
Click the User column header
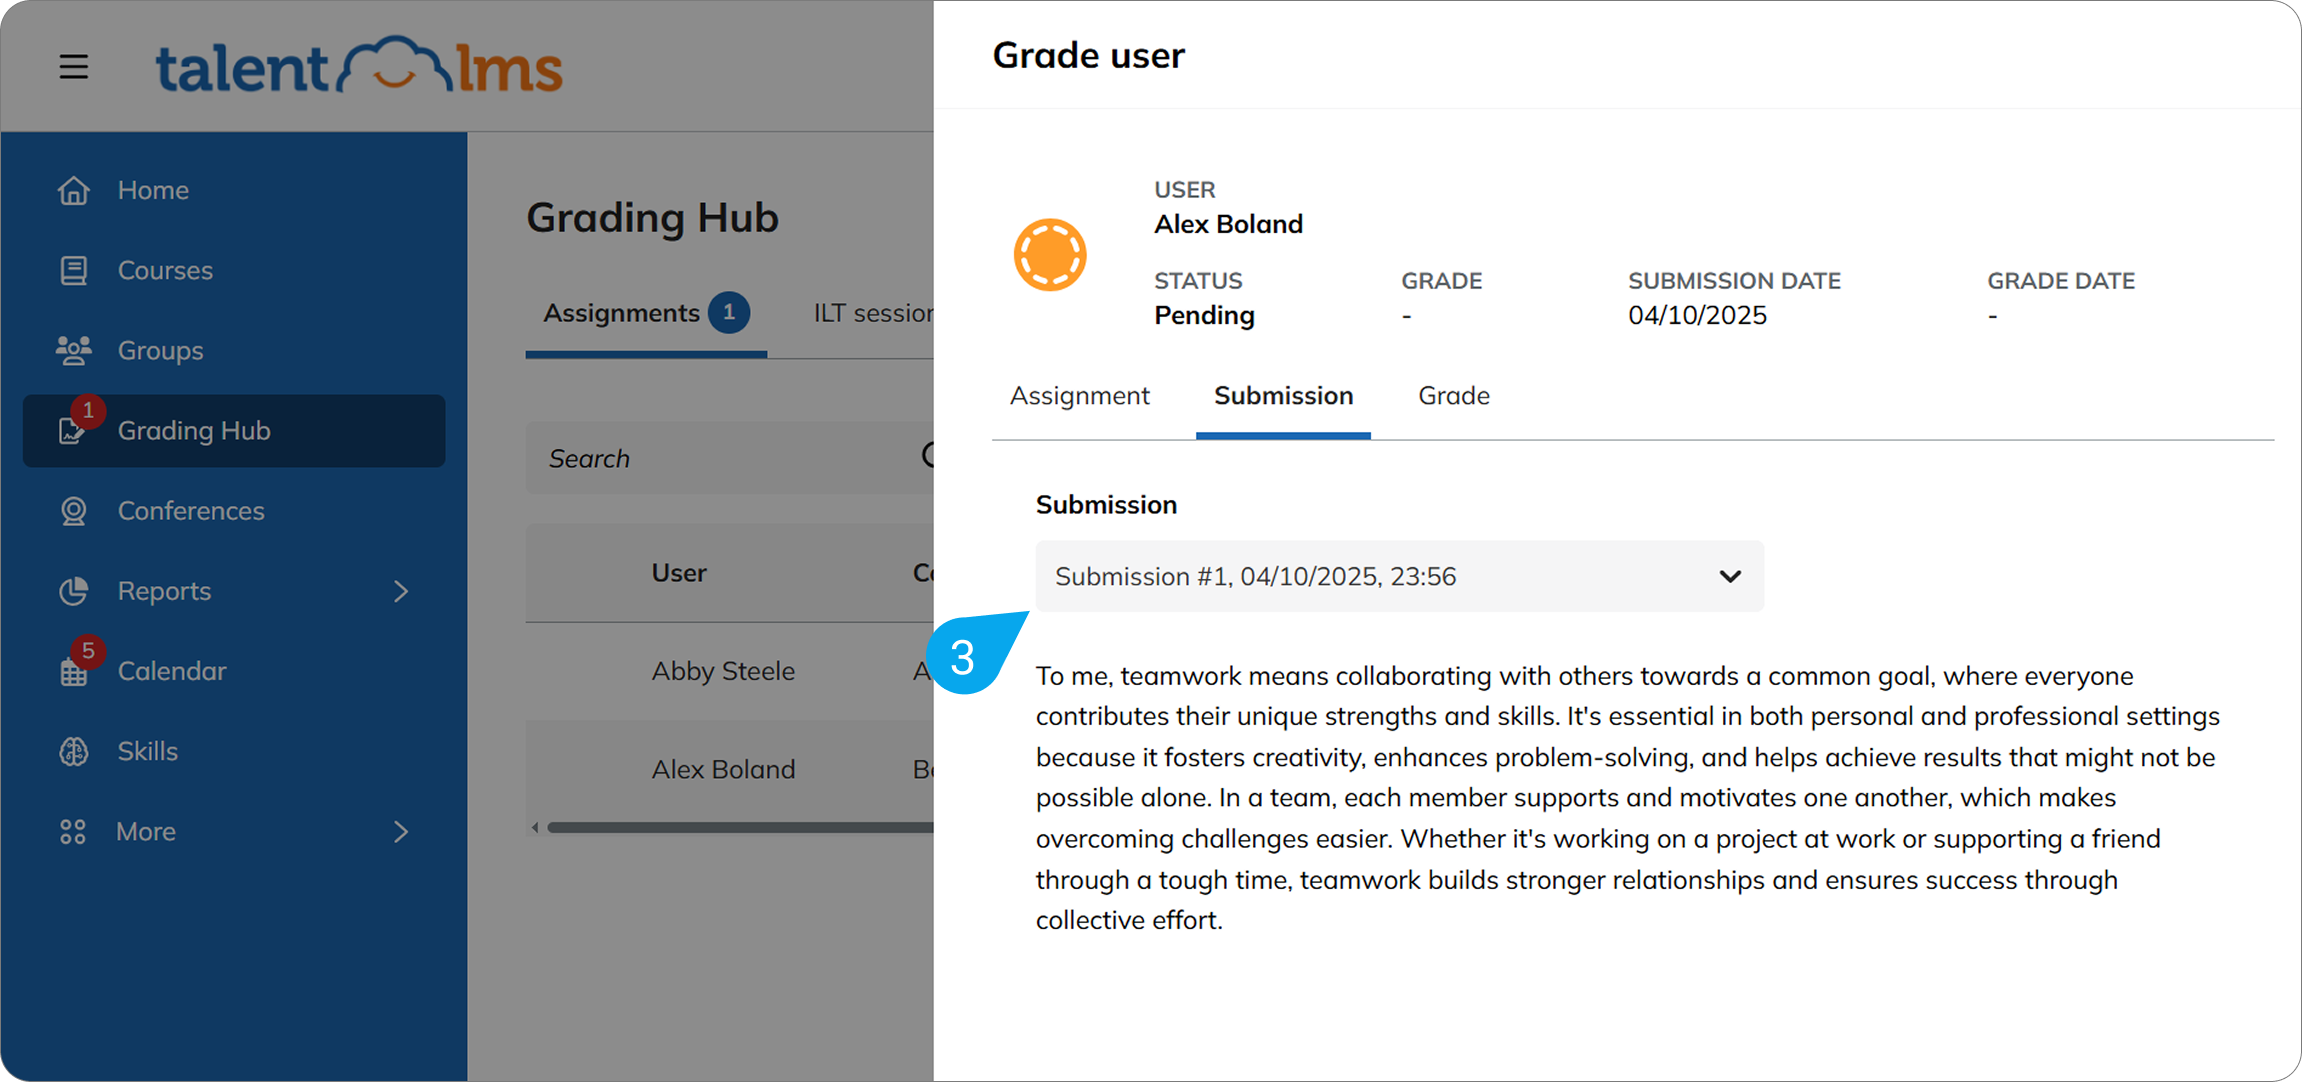tap(679, 573)
